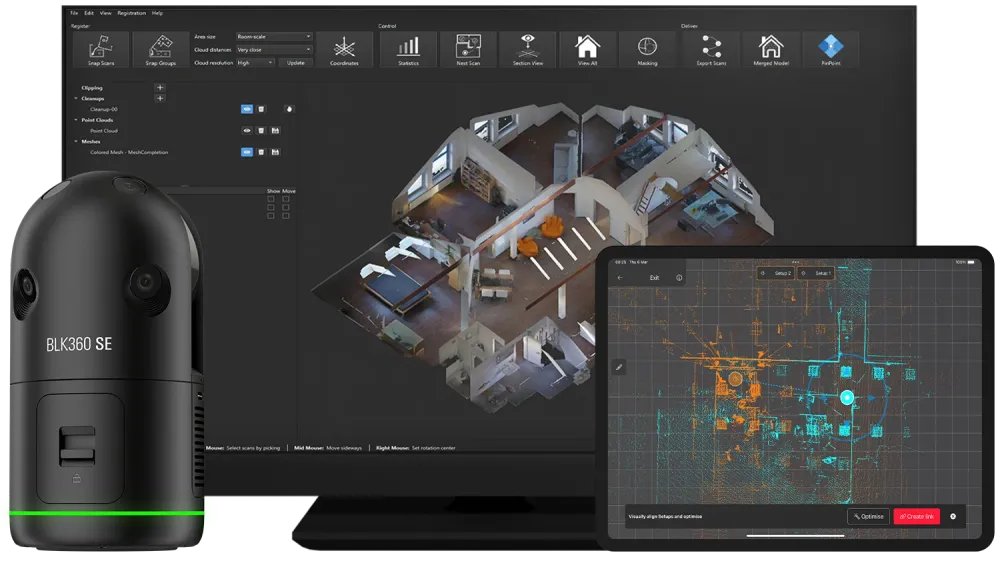Open Export Scans tool
Screen dimensions: 1000x567
[711, 50]
